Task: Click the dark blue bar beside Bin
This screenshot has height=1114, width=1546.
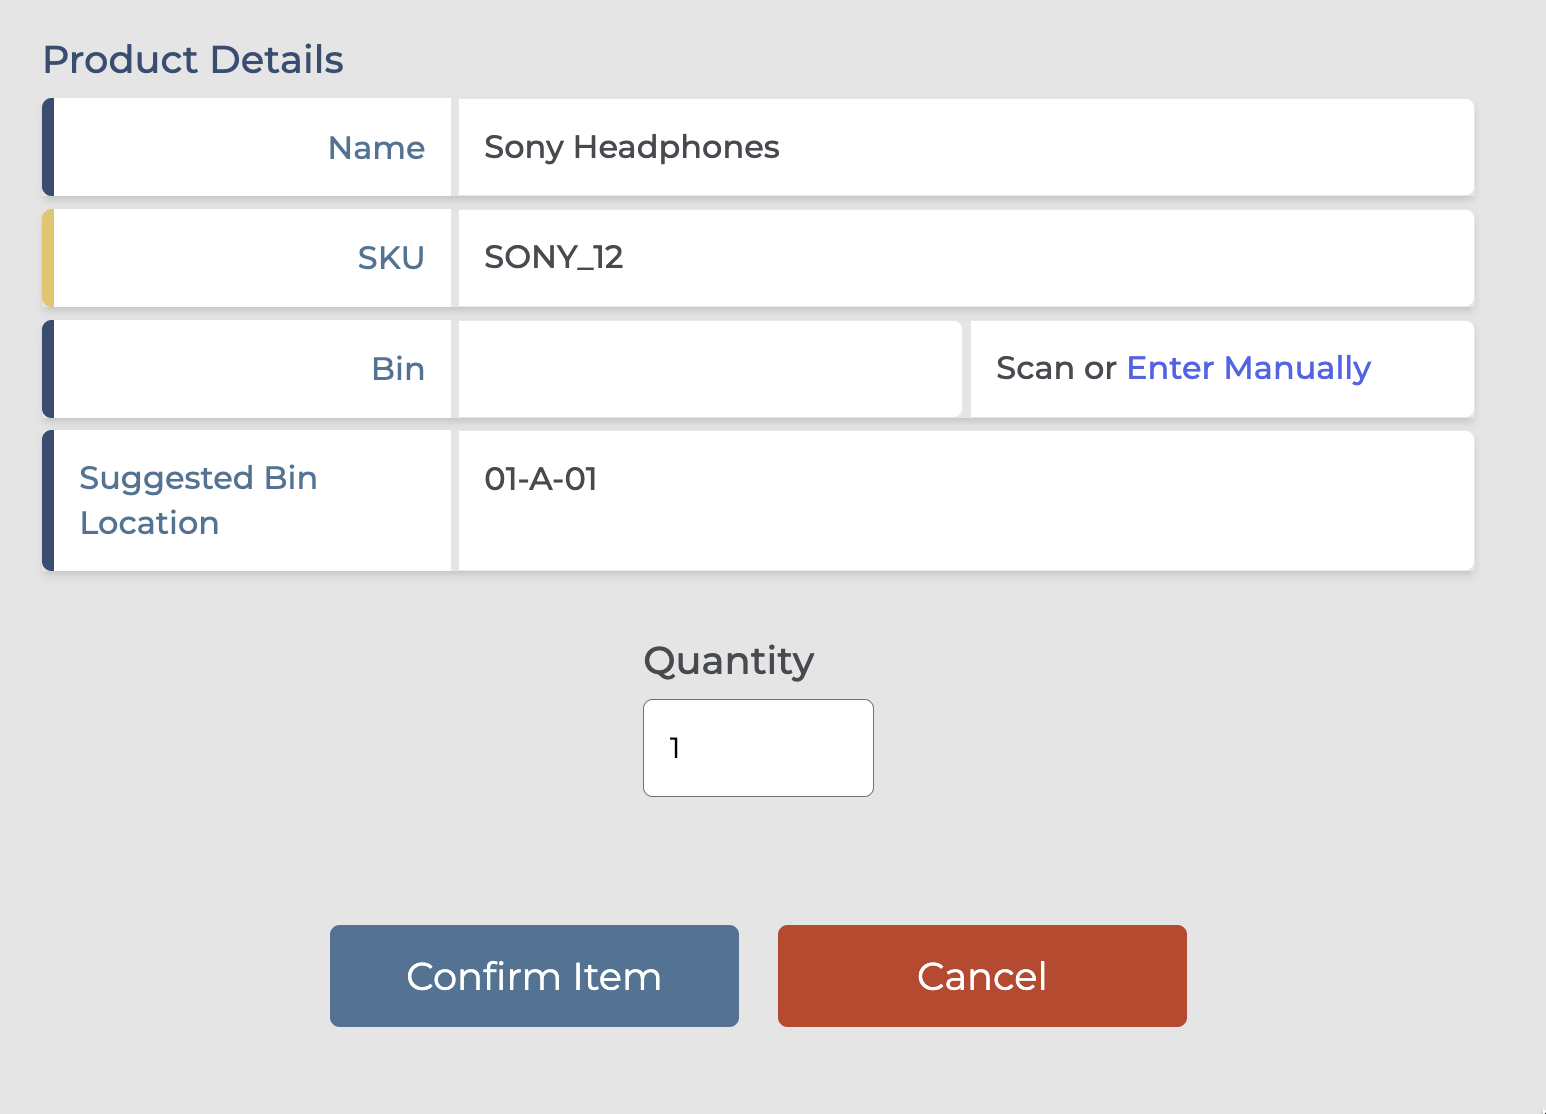Action: [48, 369]
